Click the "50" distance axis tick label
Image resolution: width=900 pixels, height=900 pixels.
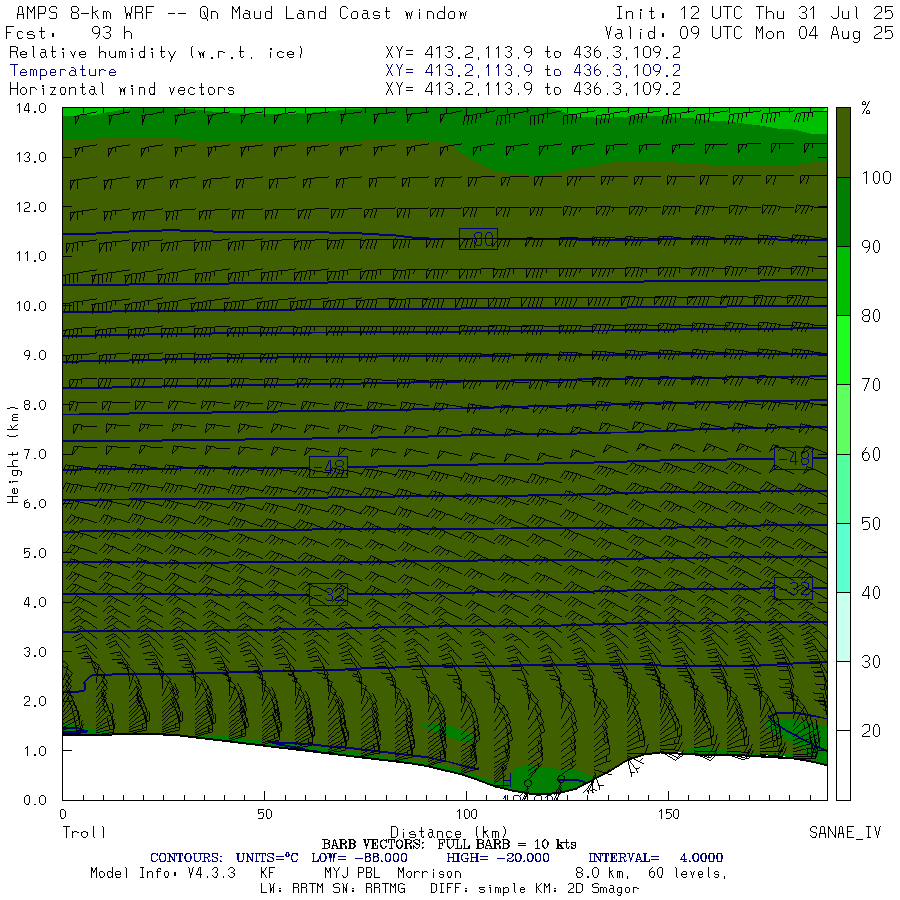point(265,814)
